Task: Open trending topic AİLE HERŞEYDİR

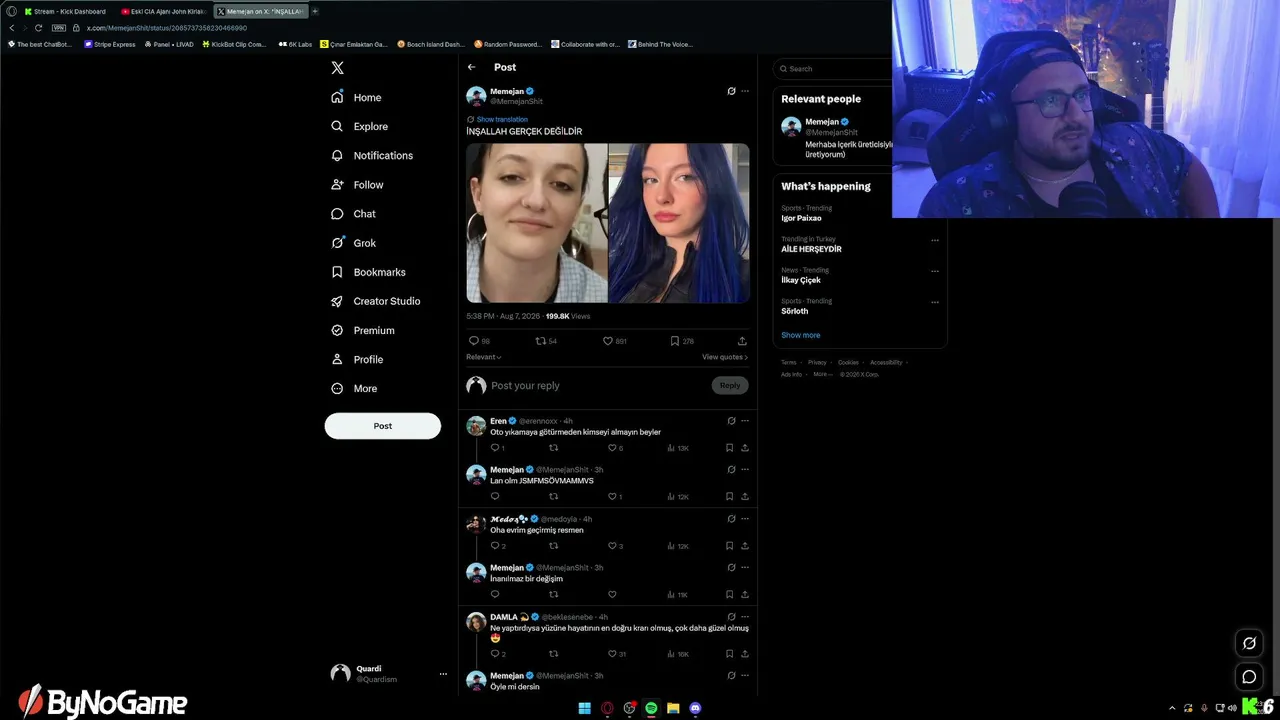Action: pos(811,249)
